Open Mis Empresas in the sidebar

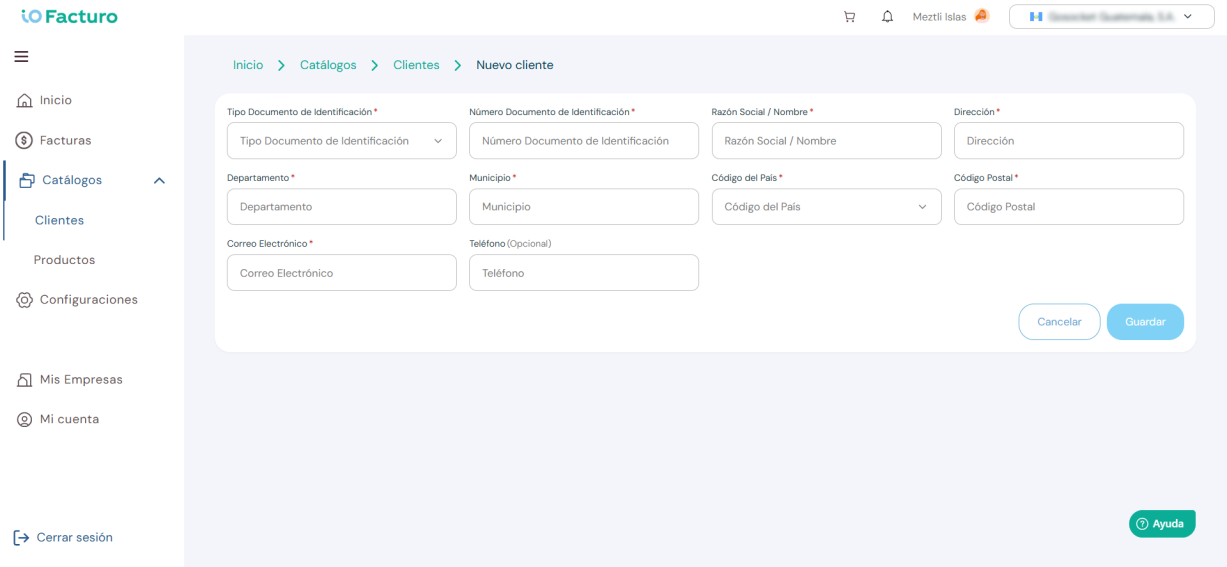(81, 380)
